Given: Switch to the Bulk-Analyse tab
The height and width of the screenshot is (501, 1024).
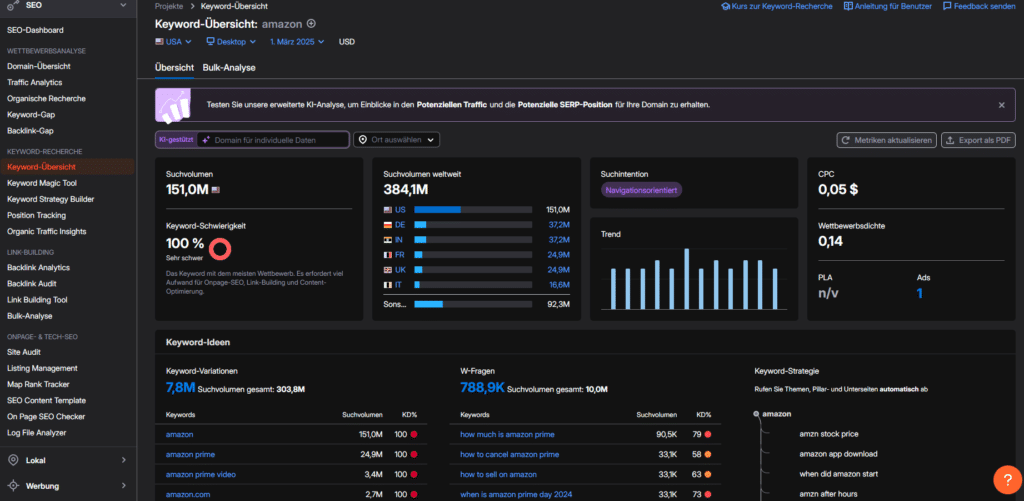Looking at the screenshot, I should [229, 67].
